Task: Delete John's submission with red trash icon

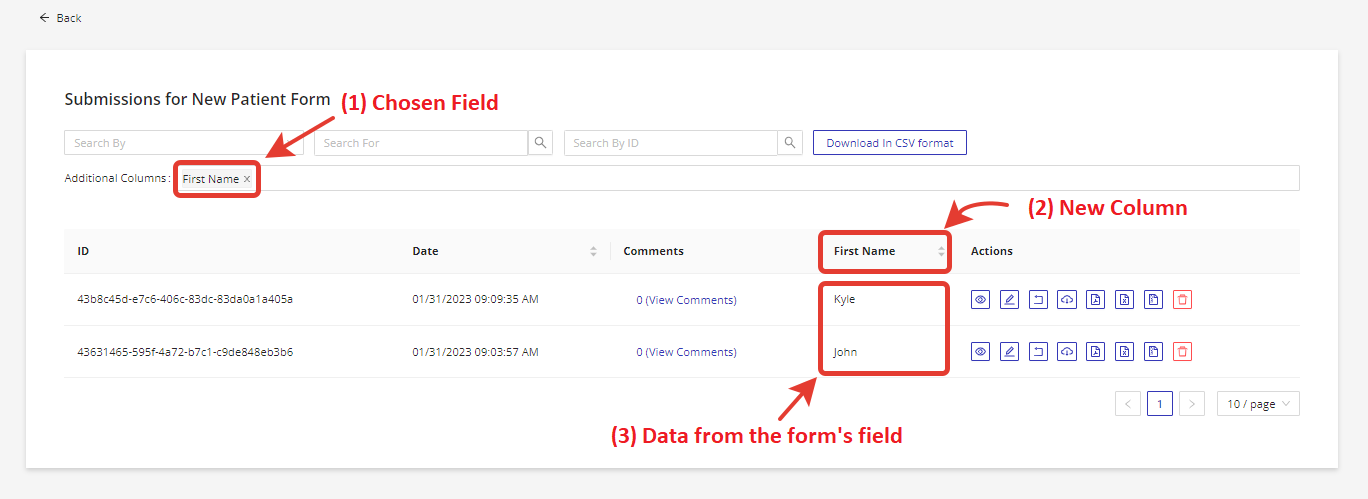Action: click(1183, 351)
